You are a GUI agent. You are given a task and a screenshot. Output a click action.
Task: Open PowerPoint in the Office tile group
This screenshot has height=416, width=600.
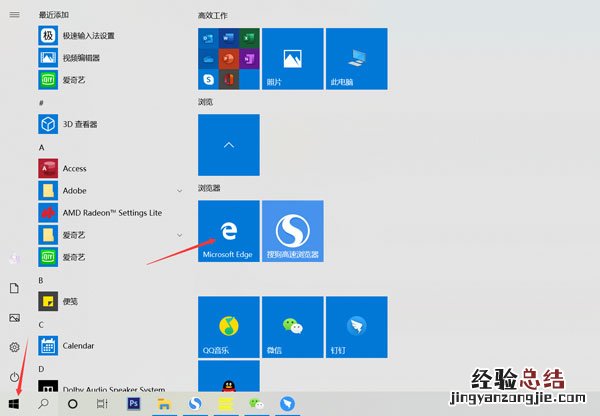point(228,57)
